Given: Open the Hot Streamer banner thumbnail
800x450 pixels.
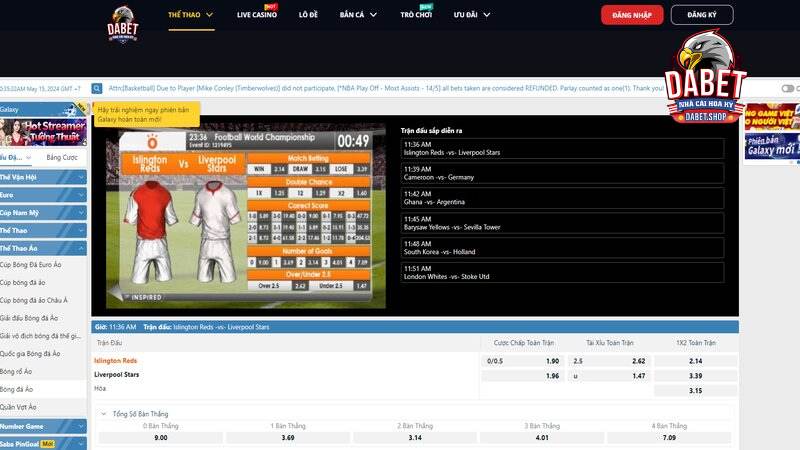Looking at the screenshot, I should click(42, 132).
